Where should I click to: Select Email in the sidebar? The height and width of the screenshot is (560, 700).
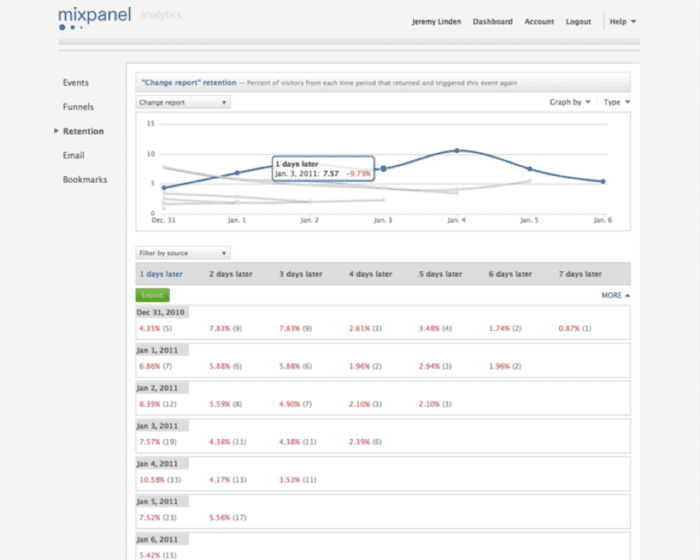coord(74,156)
